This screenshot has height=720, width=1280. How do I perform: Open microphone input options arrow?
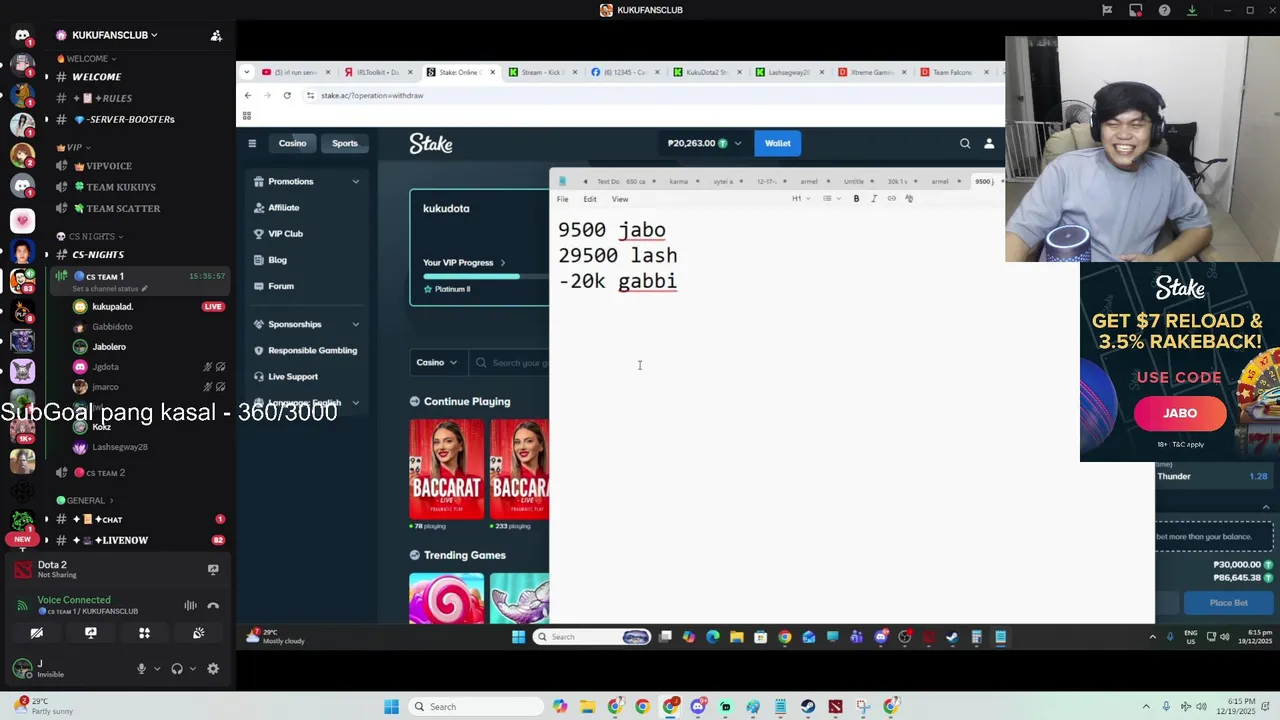157,669
